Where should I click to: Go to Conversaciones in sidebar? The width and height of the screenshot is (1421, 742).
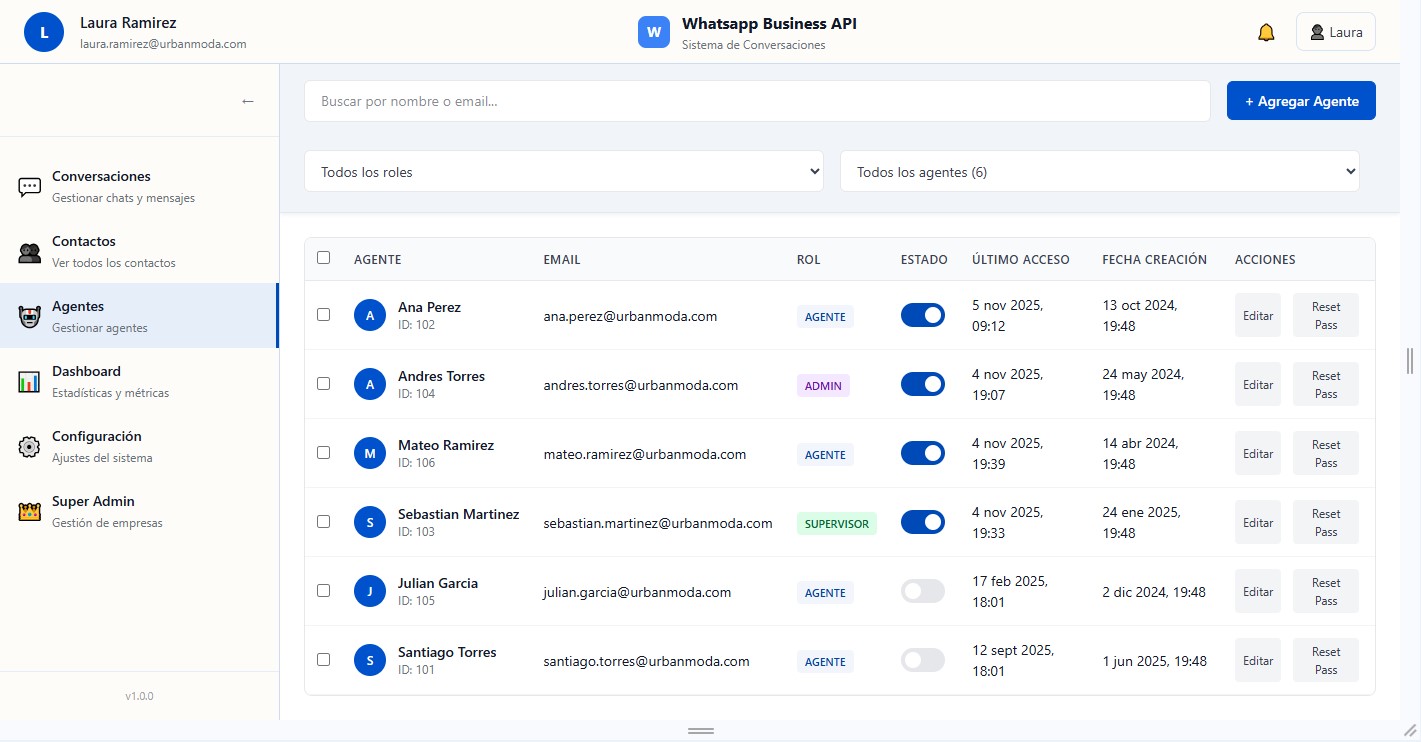click(x=139, y=186)
